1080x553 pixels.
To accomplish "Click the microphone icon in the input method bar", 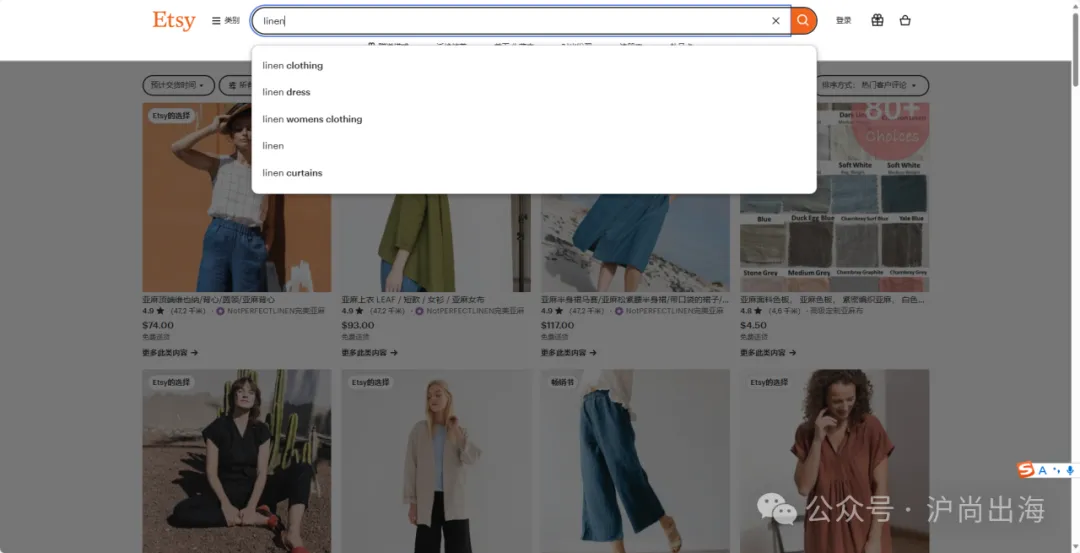I will [x=1070, y=470].
